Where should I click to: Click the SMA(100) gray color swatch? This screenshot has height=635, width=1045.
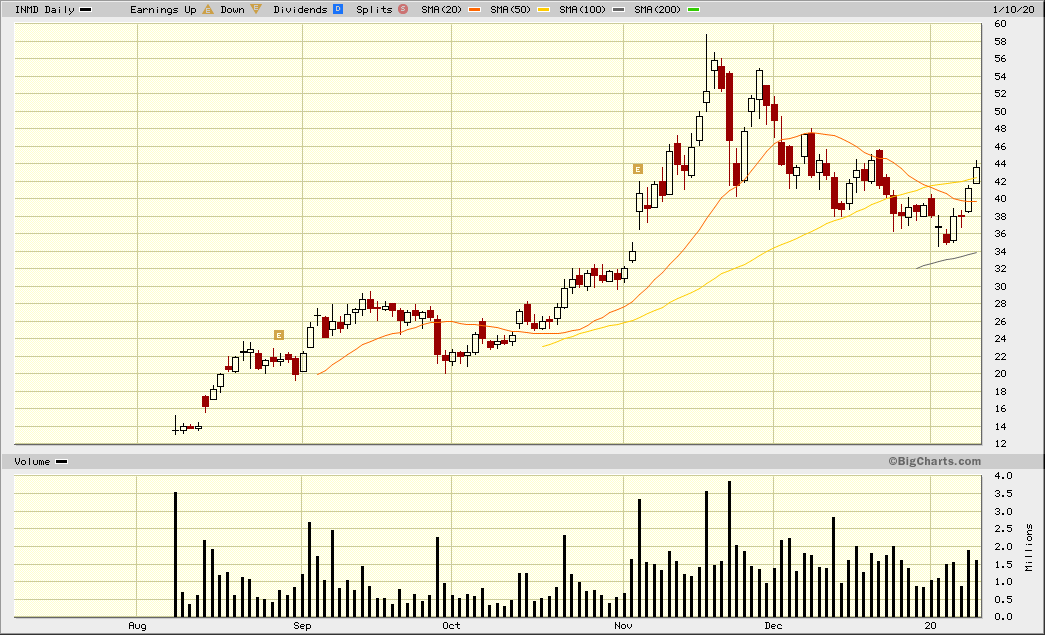(x=620, y=9)
